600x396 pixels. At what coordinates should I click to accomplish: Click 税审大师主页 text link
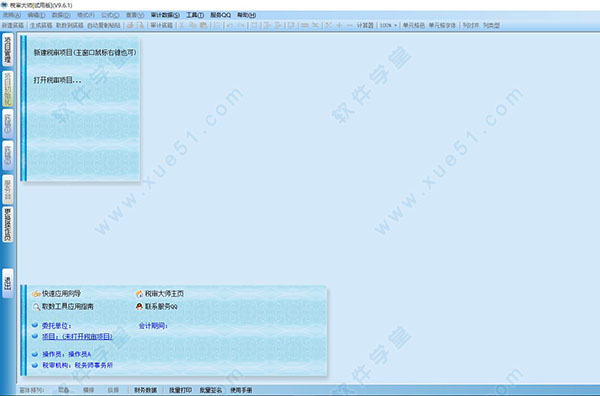tap(164, 294)
